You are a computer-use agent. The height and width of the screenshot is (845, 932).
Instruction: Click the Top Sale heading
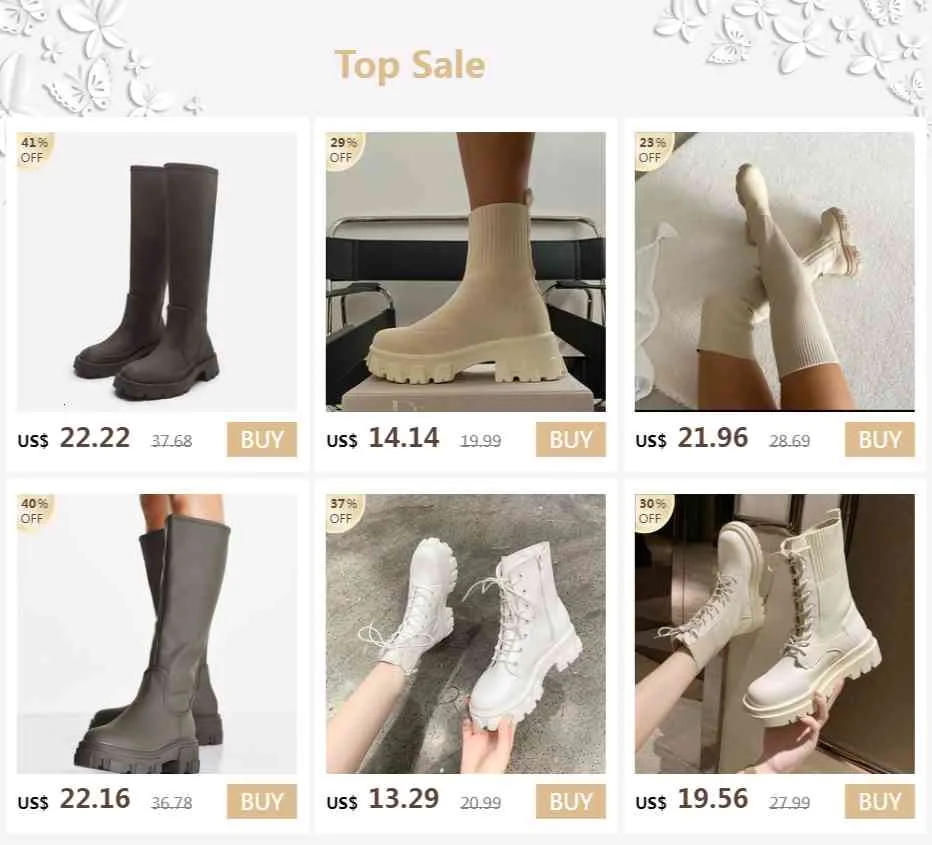410,65
